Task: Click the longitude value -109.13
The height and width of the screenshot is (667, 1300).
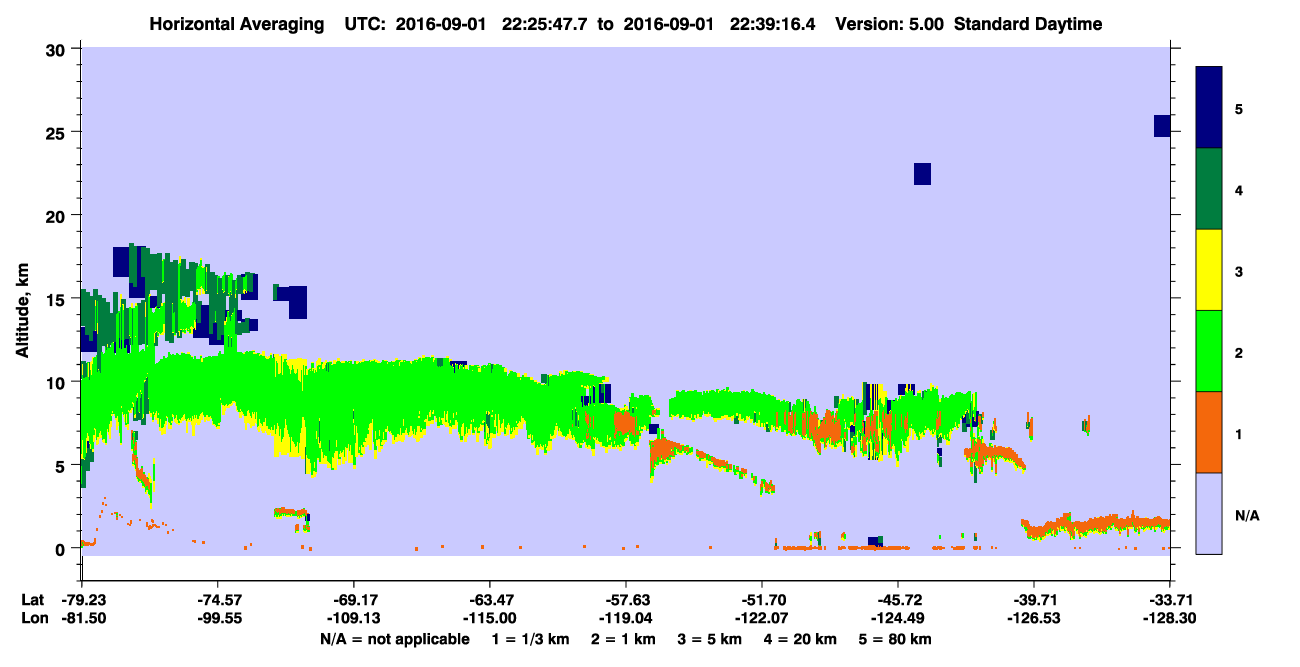Action: pos(353,619)
